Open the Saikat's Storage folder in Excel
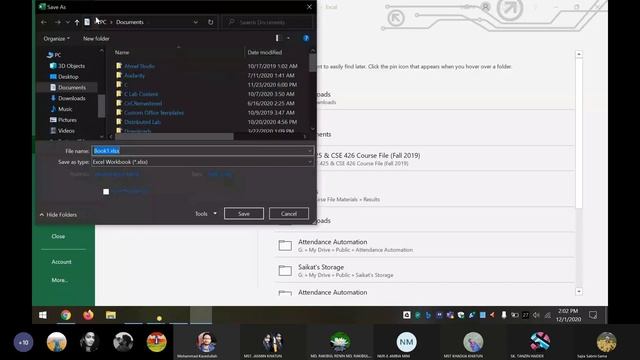The width and height of the screenshot is (640, 360). 424,271
